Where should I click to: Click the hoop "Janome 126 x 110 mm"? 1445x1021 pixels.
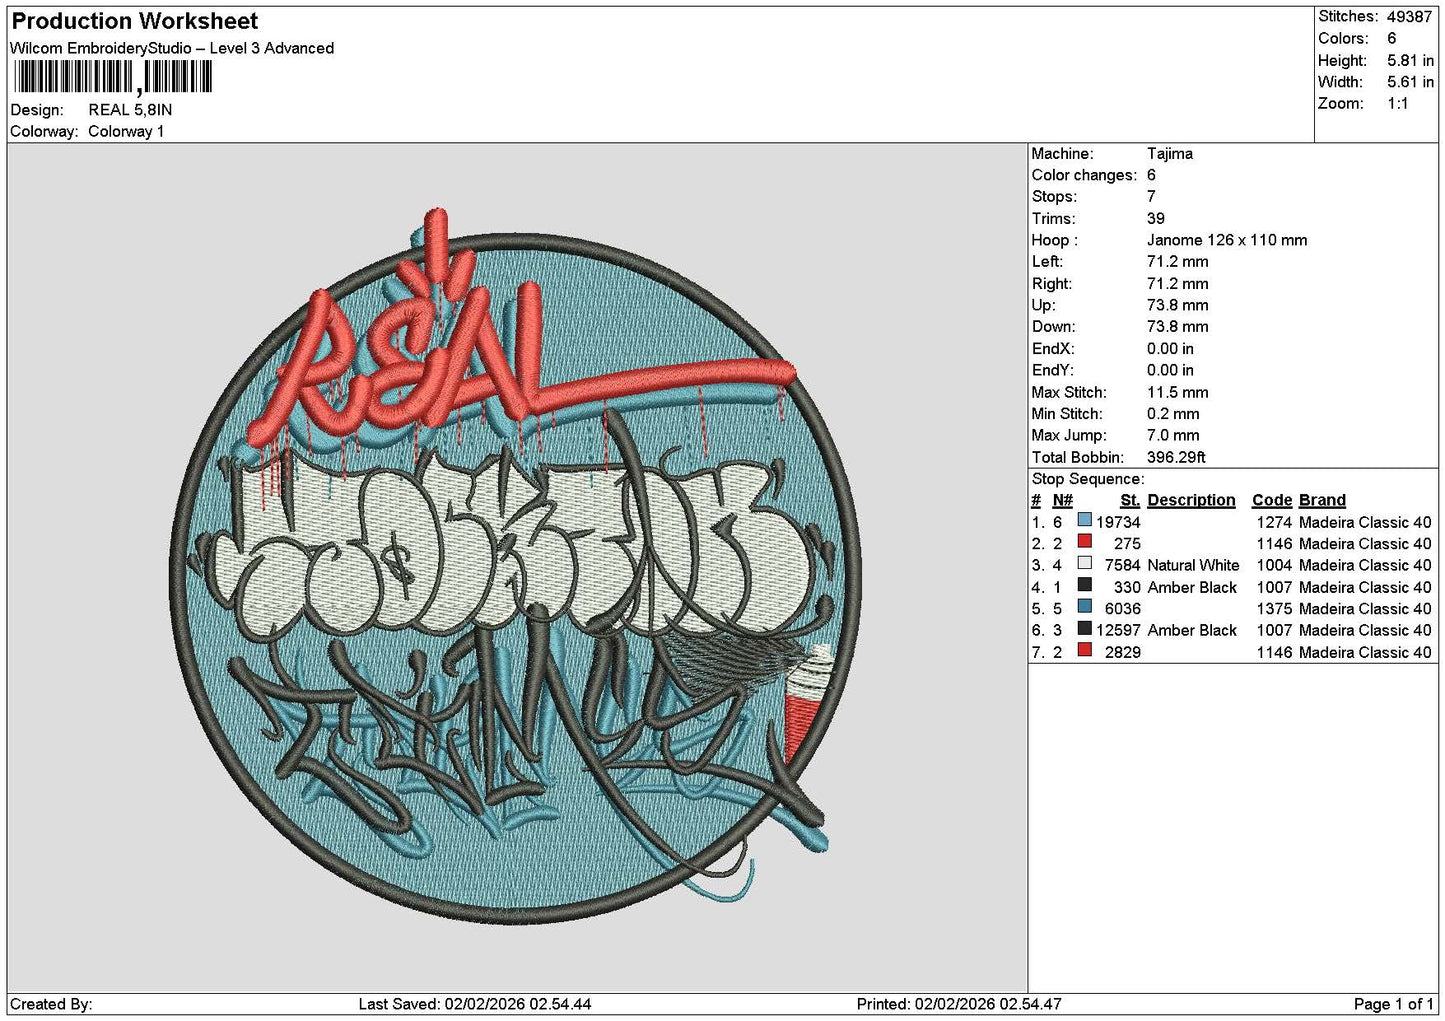click(x=1227, y=240)
